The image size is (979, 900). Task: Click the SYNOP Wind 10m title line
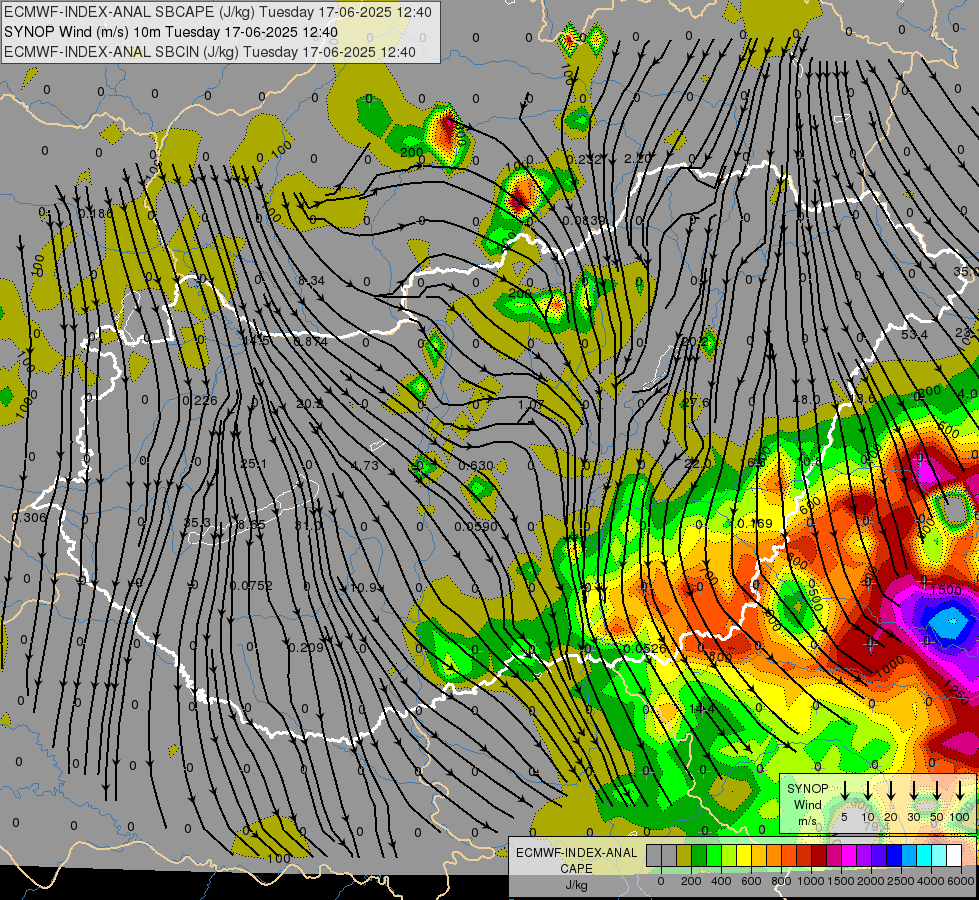click(x=170, y=32)
